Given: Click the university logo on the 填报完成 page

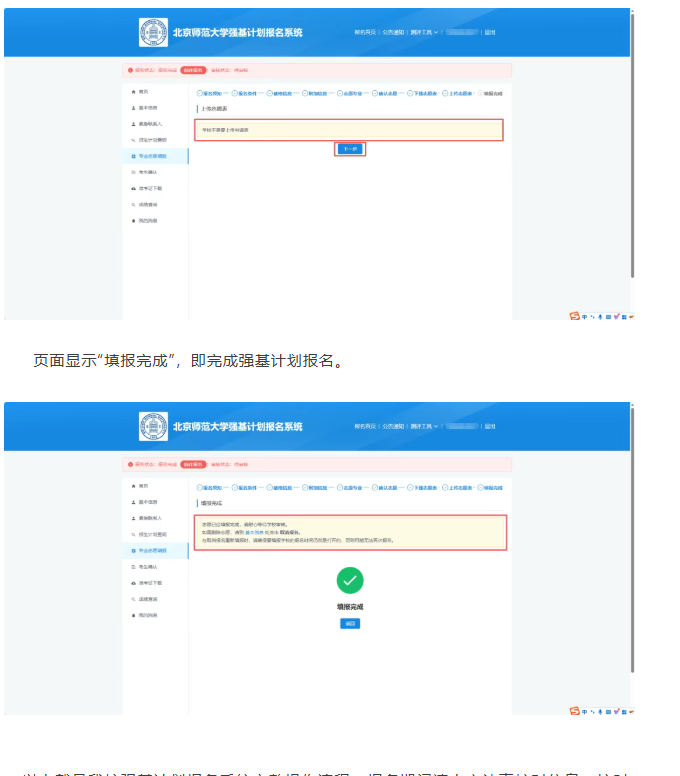Looking at the screenshot, I should coord(153,427).
